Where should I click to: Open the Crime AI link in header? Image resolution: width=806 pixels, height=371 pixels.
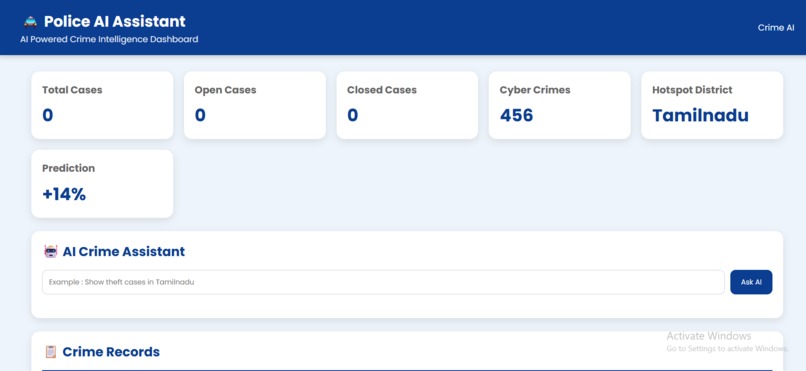(x=776, y=28)
